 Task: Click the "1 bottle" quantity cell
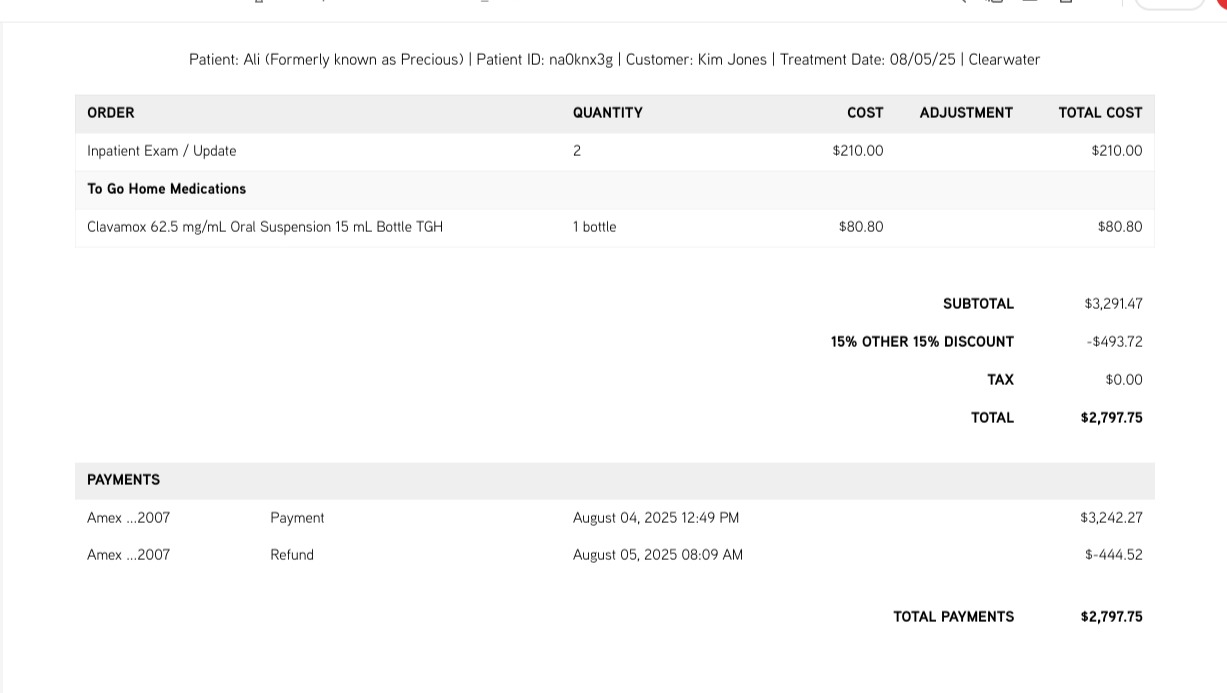pos(594,227)
